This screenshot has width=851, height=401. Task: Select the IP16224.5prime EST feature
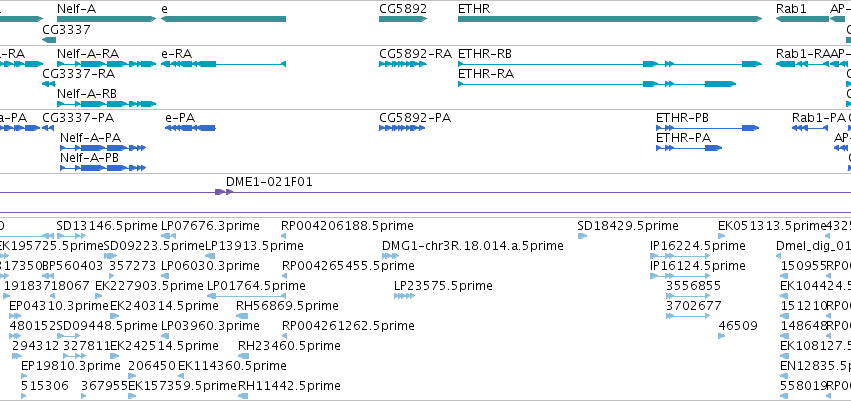pos(680,256)
